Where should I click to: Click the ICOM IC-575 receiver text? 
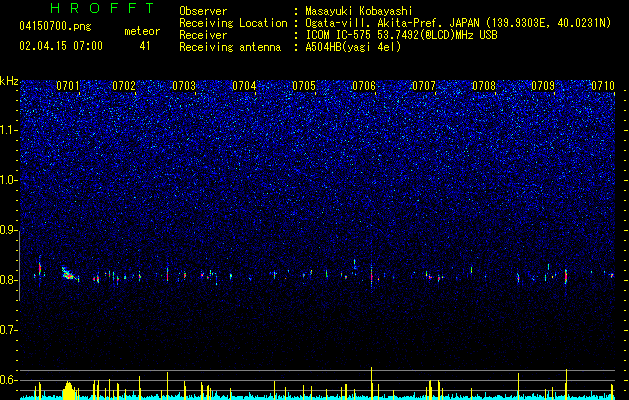(x=401, y=35)
